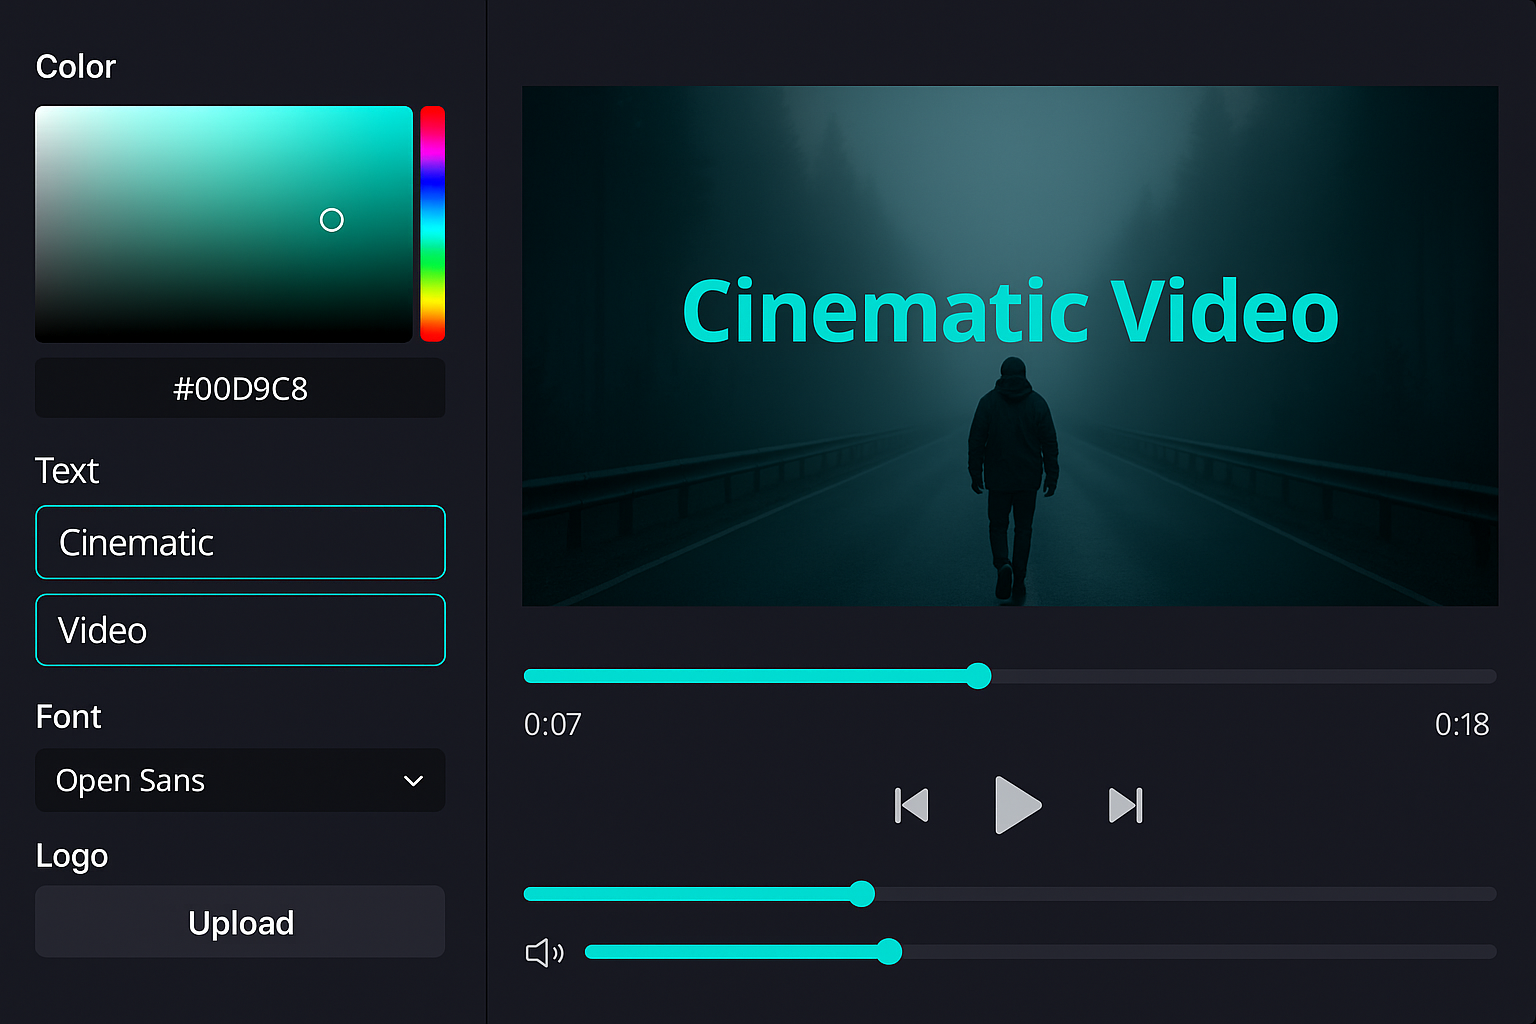Open the Open Sans font dropdown
Image resolution: width=1536 pixels, height=1024 pixels.
pyautogui.click(x=240, y=781)
